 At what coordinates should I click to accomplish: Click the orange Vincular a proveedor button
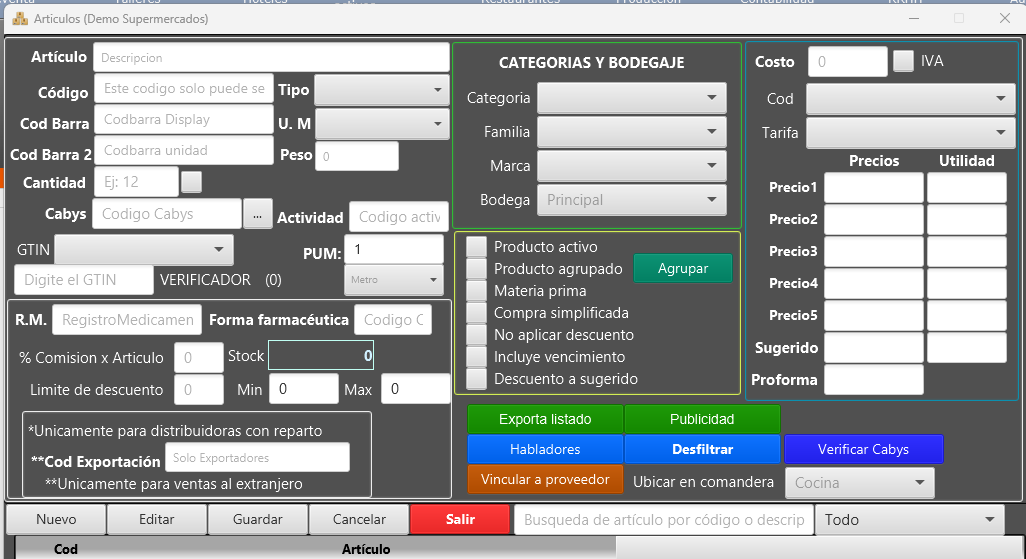click(545, 480)
